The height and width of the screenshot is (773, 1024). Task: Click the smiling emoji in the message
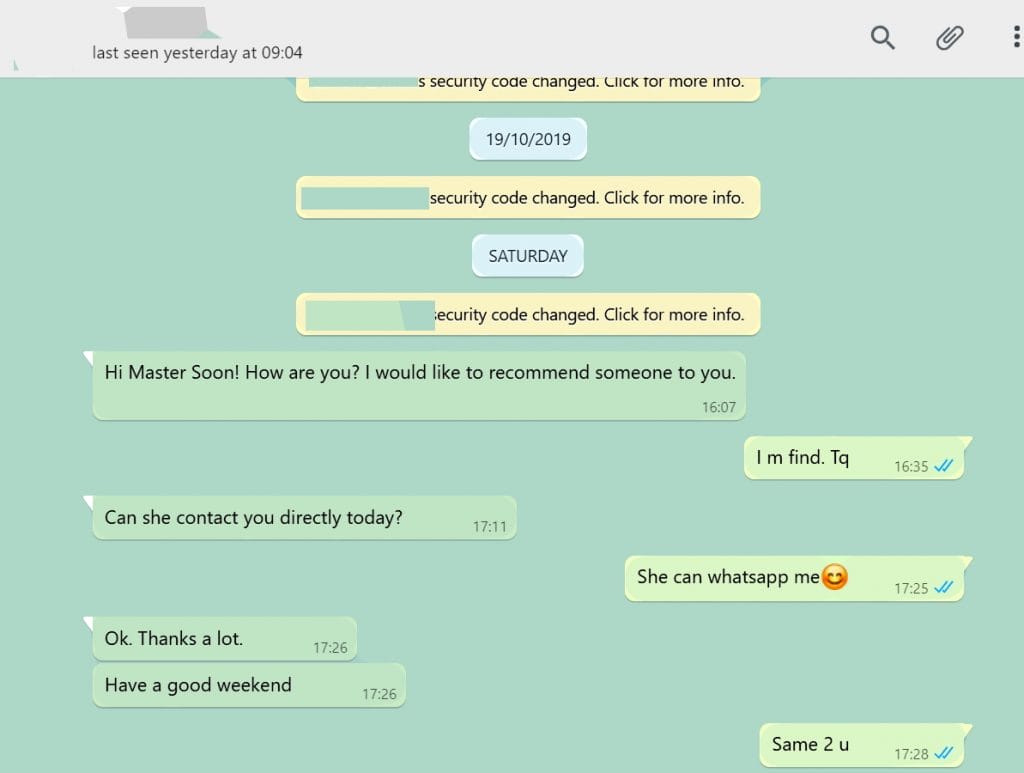[x=835, y=577]
